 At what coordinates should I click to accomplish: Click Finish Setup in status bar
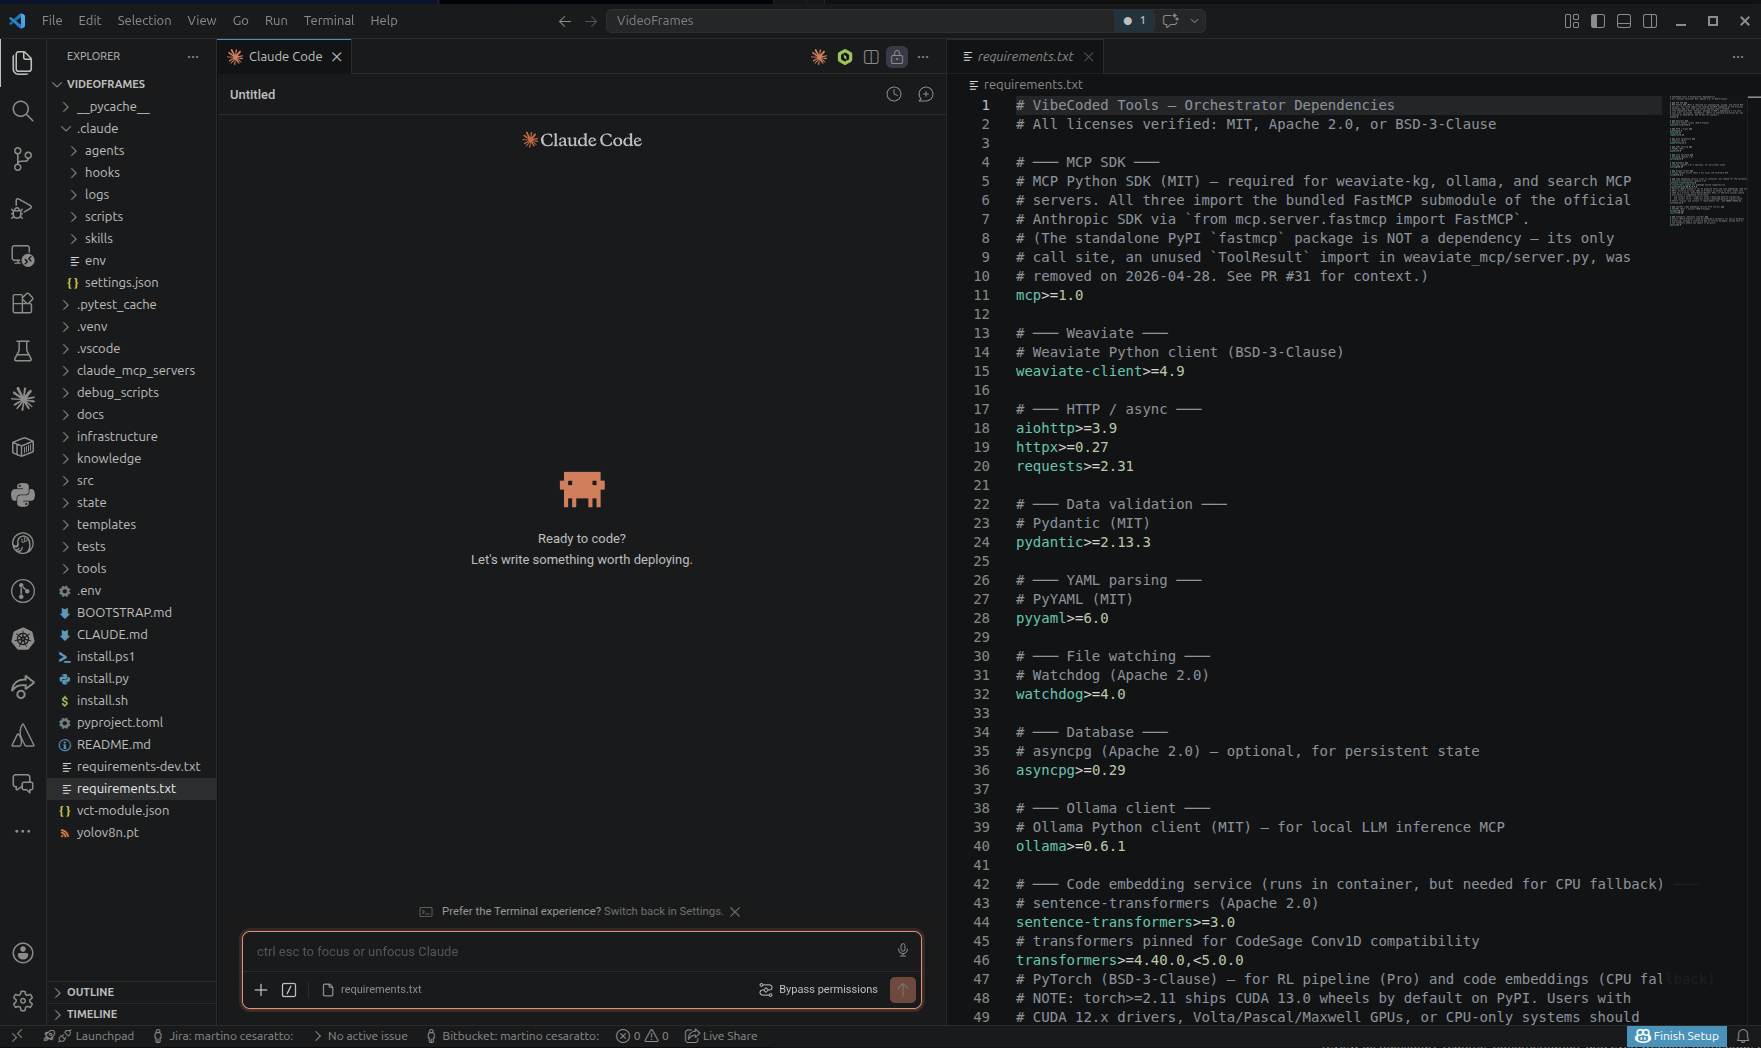[1677, 1036]
